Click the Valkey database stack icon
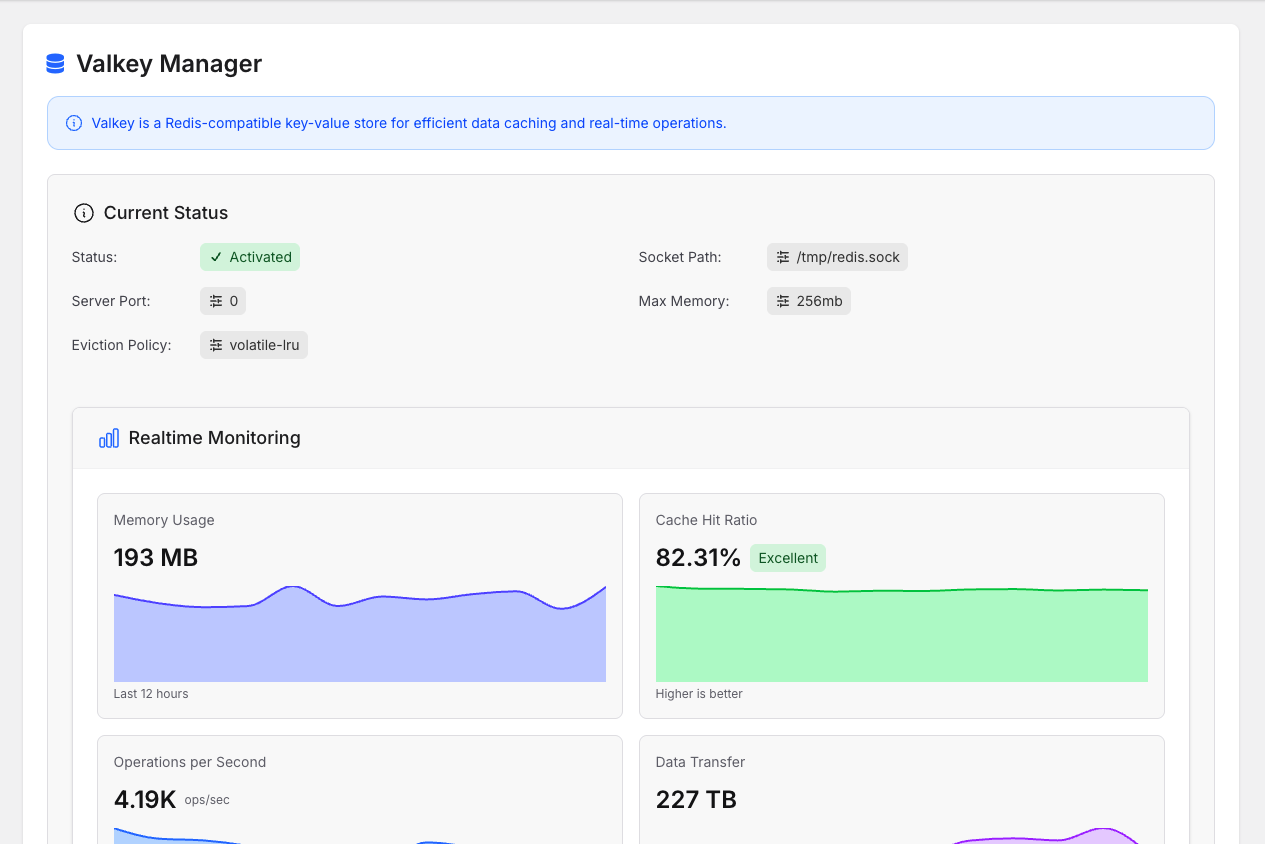Screen dimensions: 1265x844 click(x=56, y=64)
